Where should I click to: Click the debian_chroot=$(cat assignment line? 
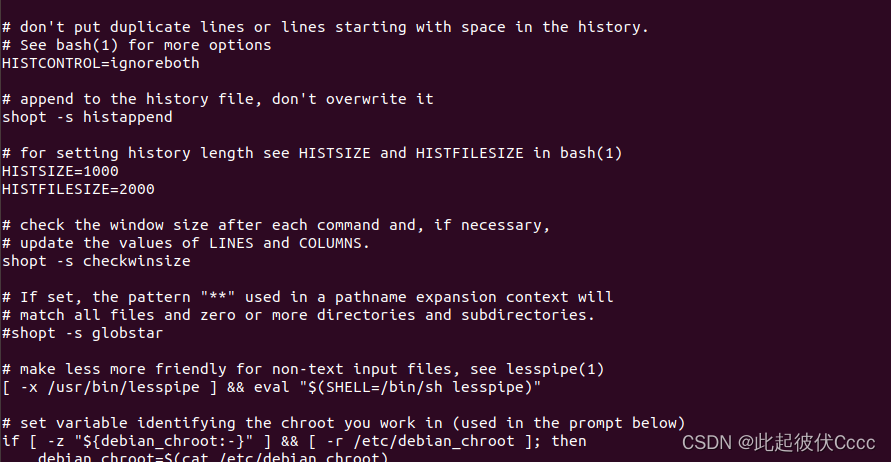coord(211,457)
